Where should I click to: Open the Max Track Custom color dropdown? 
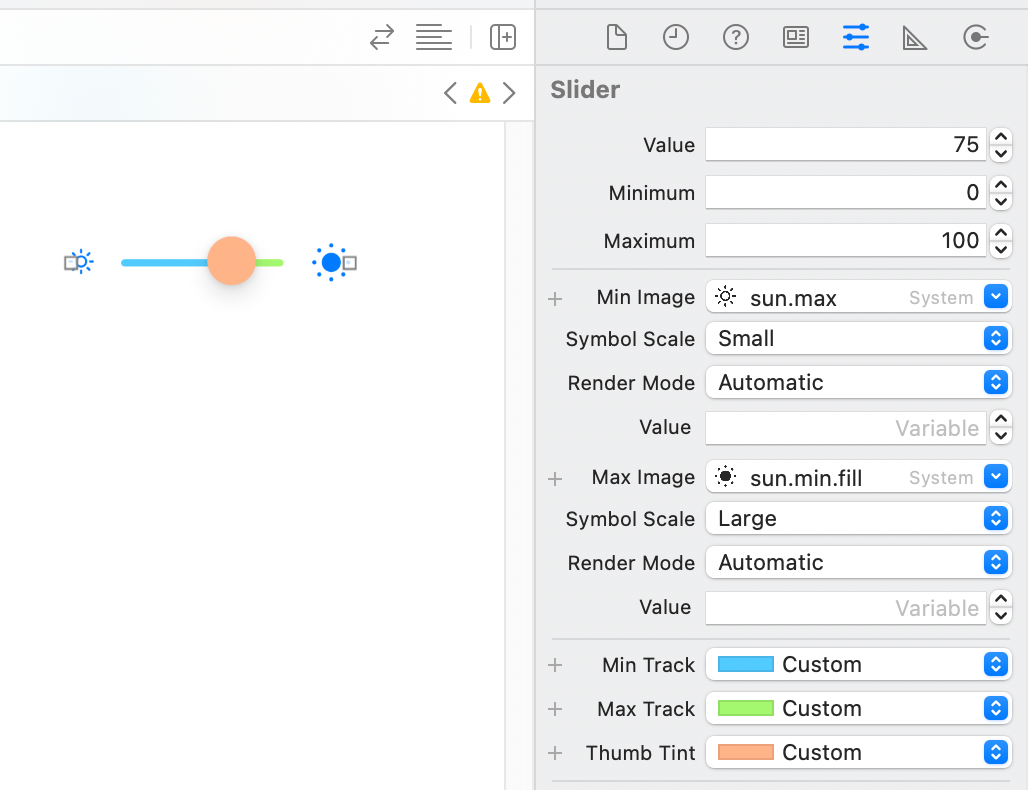tap(994, 708)
